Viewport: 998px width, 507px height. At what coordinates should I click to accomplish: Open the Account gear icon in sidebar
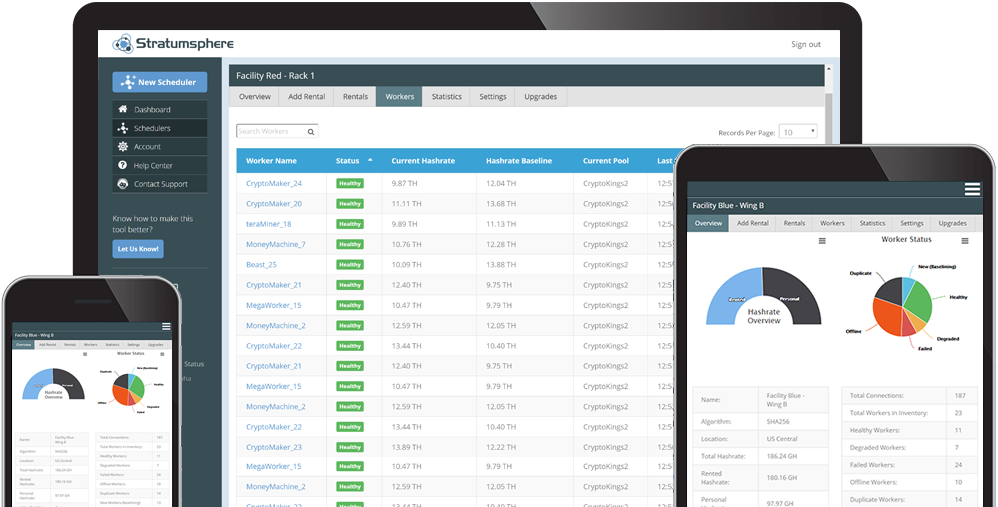(123, 146)
